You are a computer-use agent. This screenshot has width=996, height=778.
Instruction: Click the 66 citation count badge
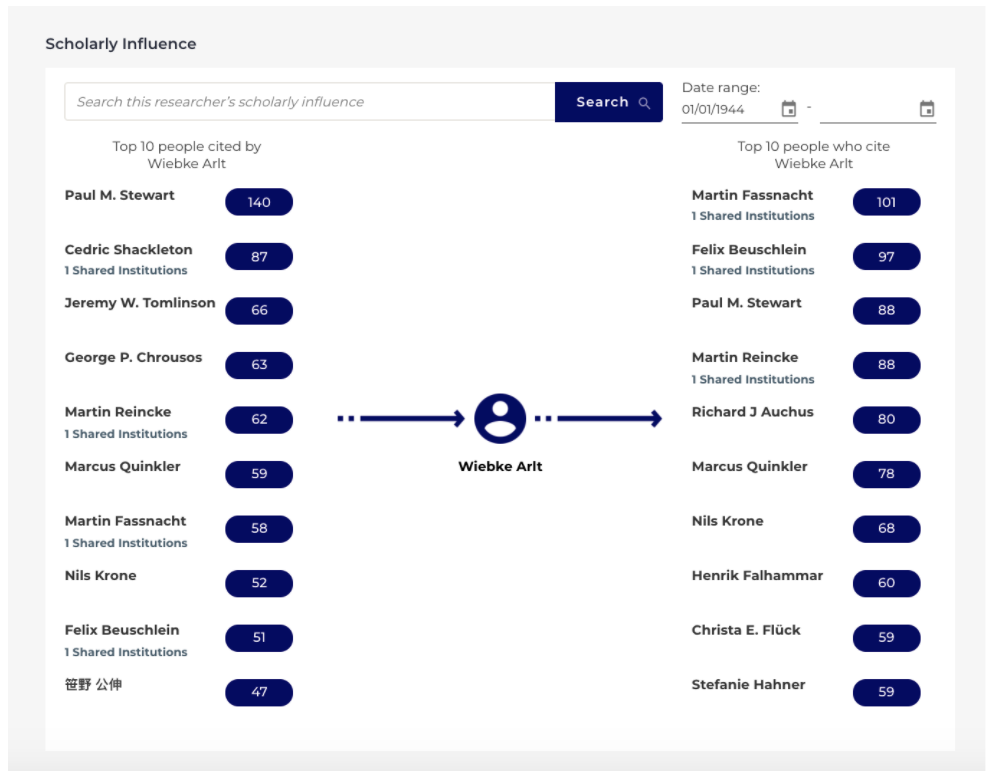click(259, 311)
